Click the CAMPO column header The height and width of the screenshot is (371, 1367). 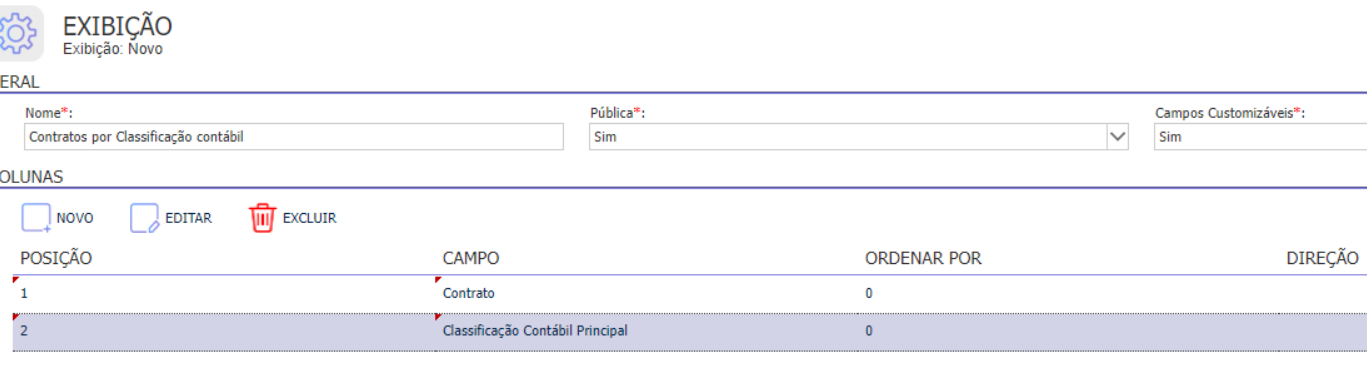click(x=471, y=259)
